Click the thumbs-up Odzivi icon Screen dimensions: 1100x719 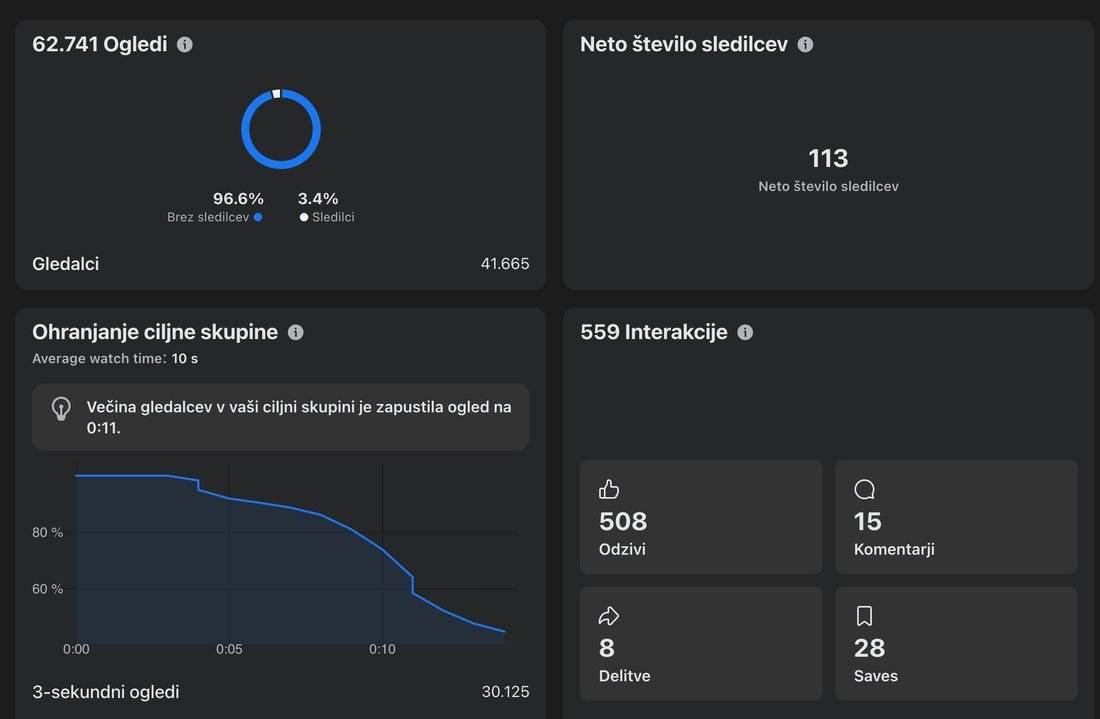[x=609, y=489]
